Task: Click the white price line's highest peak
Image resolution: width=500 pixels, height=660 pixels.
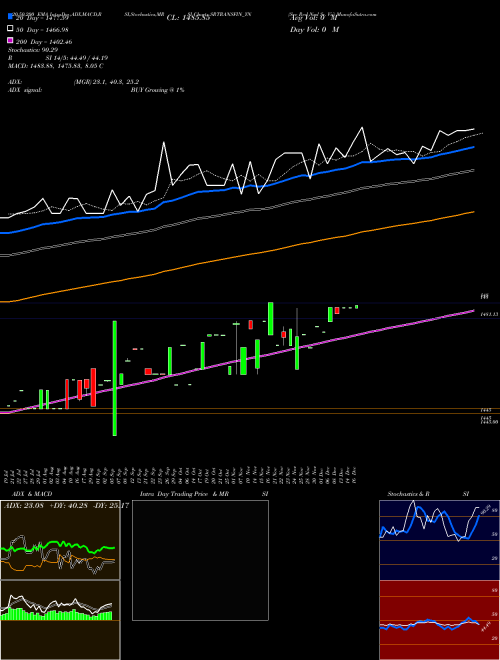Action: (362, 128)
